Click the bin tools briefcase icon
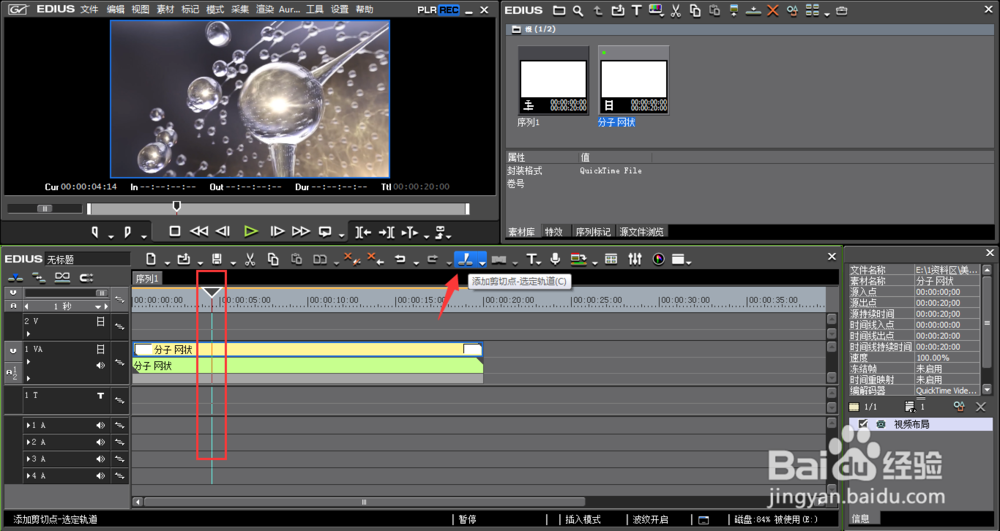This screenshot has height=531, width=1000. coord(842,11)
